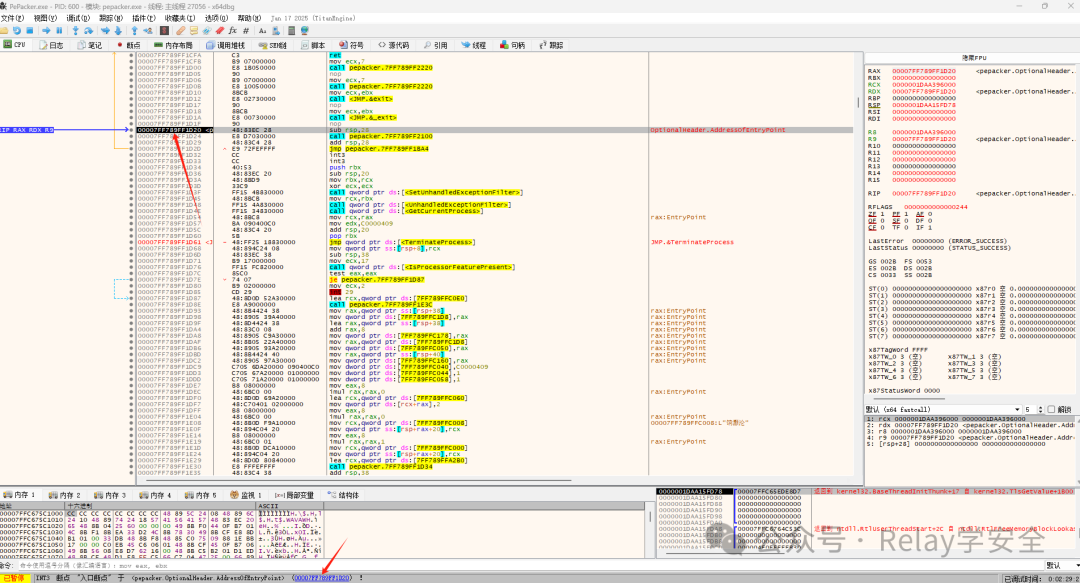Click the pause execution toolbar icon
The width and height of the screenshot is (1080, 583).
59,30
